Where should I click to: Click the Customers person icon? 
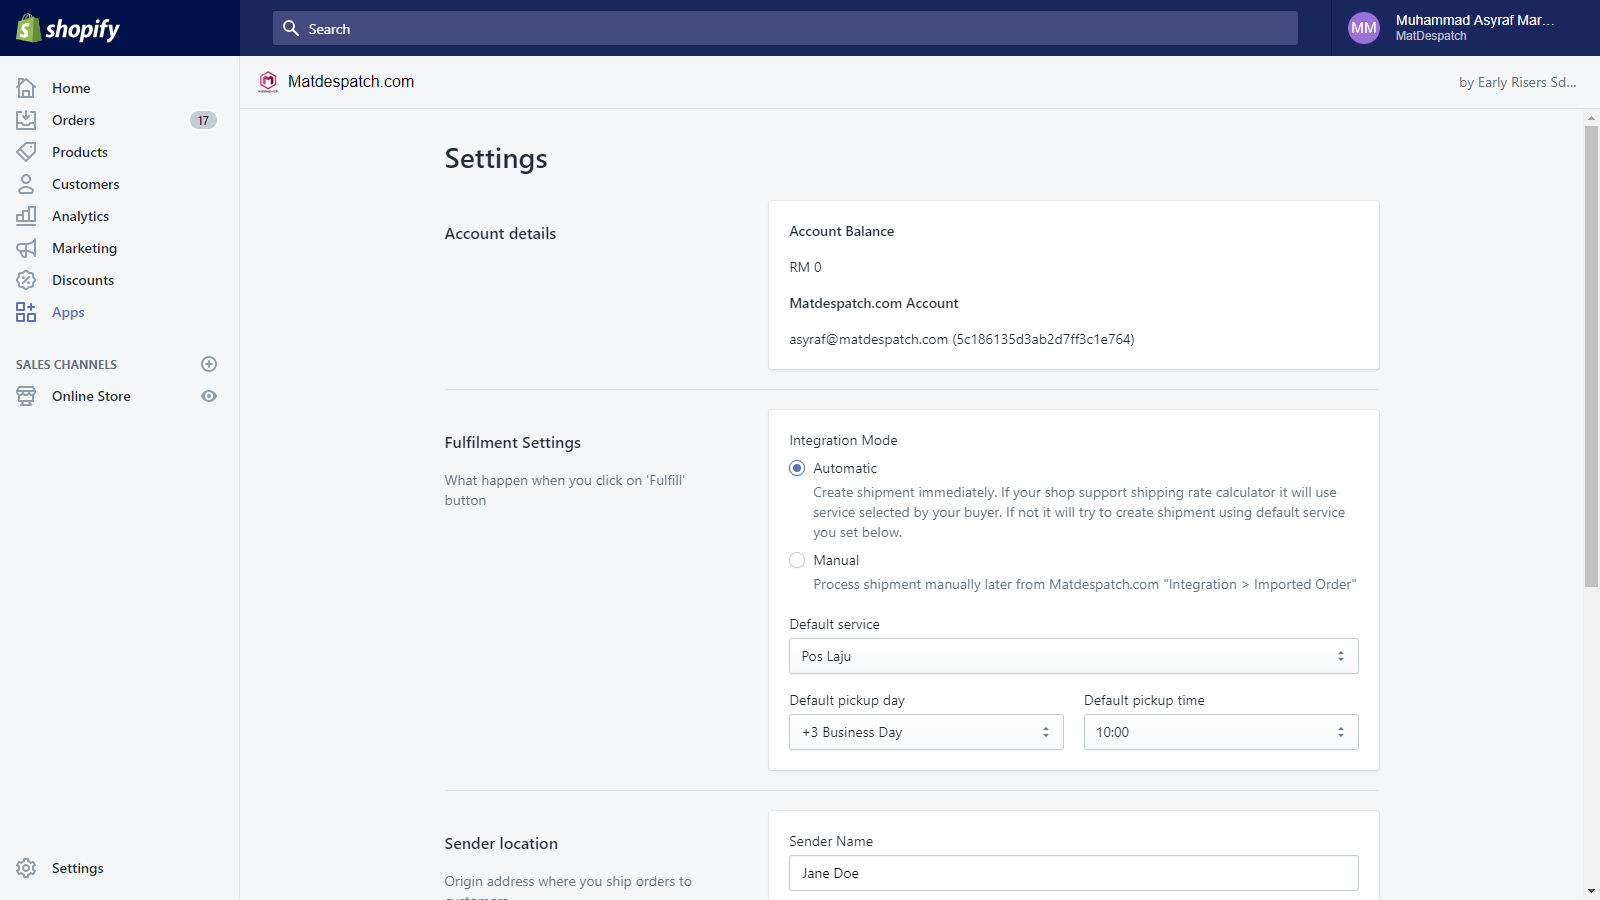click(x=26, y=184)
